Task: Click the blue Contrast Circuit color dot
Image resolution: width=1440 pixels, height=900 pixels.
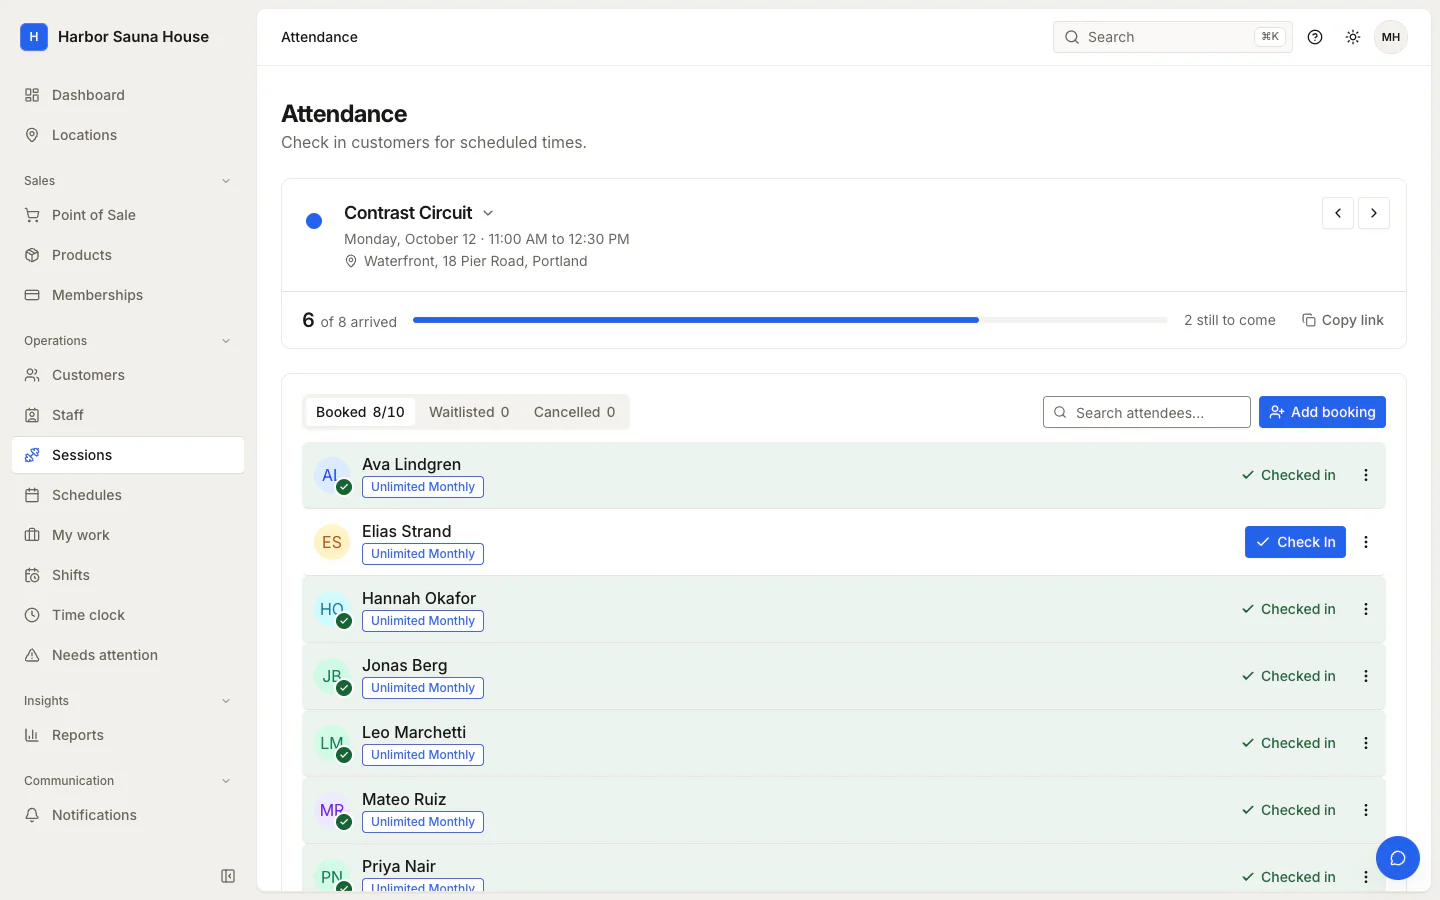Action: pyautogui.click(x=314, y=221)
